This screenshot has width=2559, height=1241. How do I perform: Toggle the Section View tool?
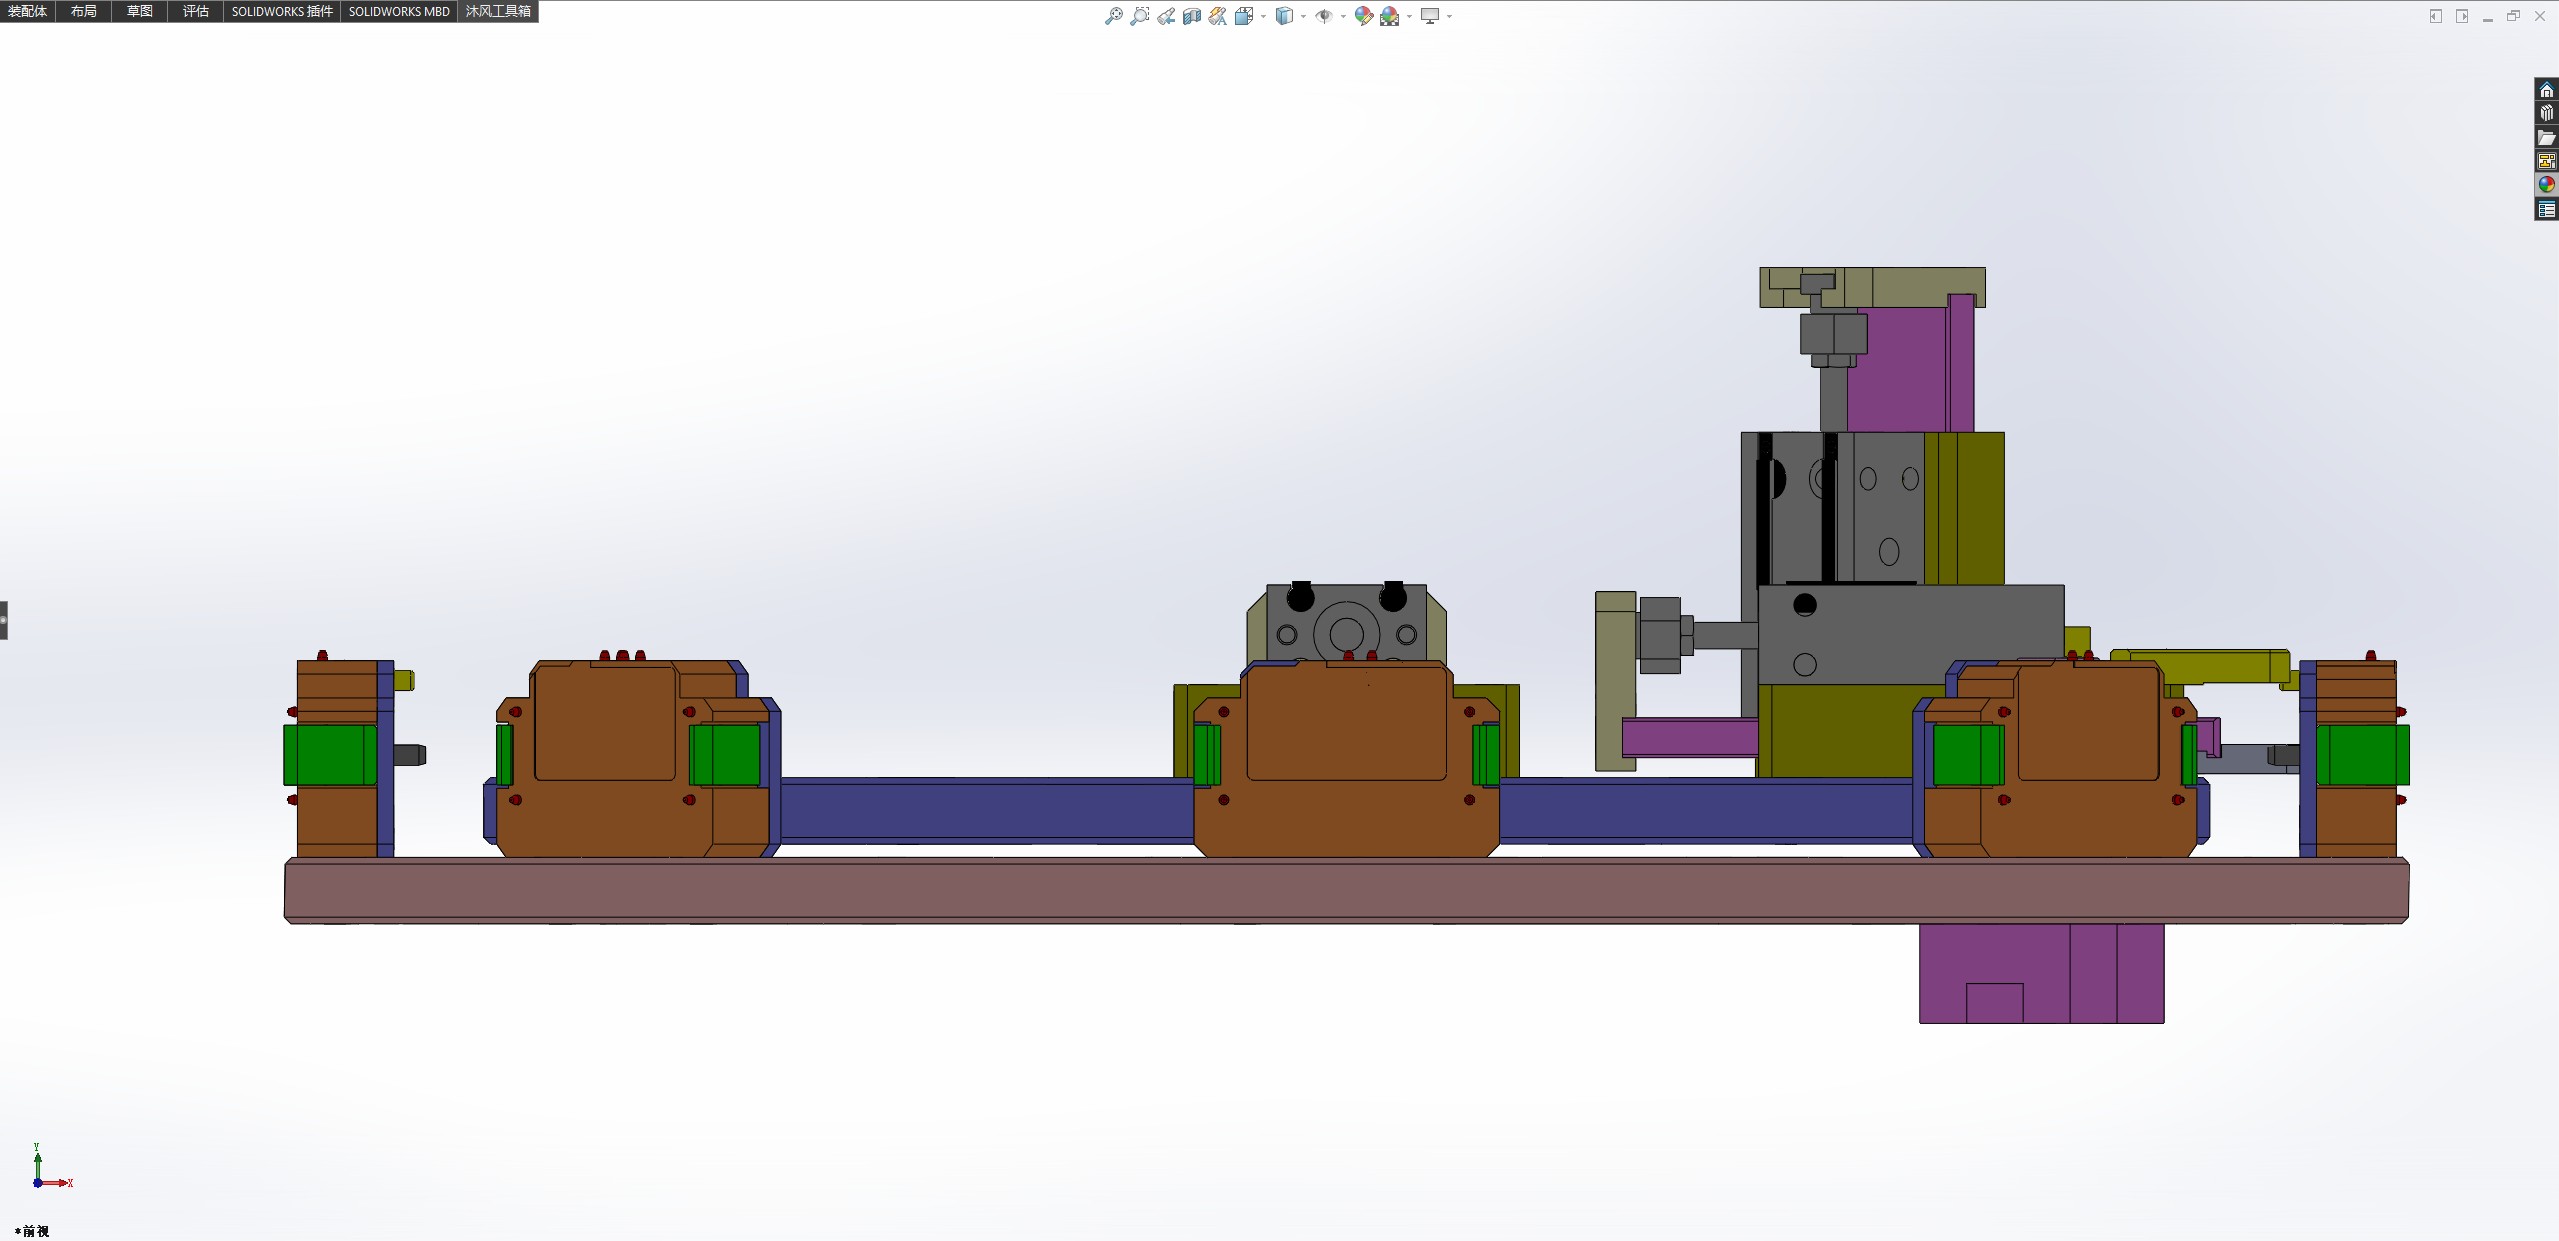(x=1191, y=16)
